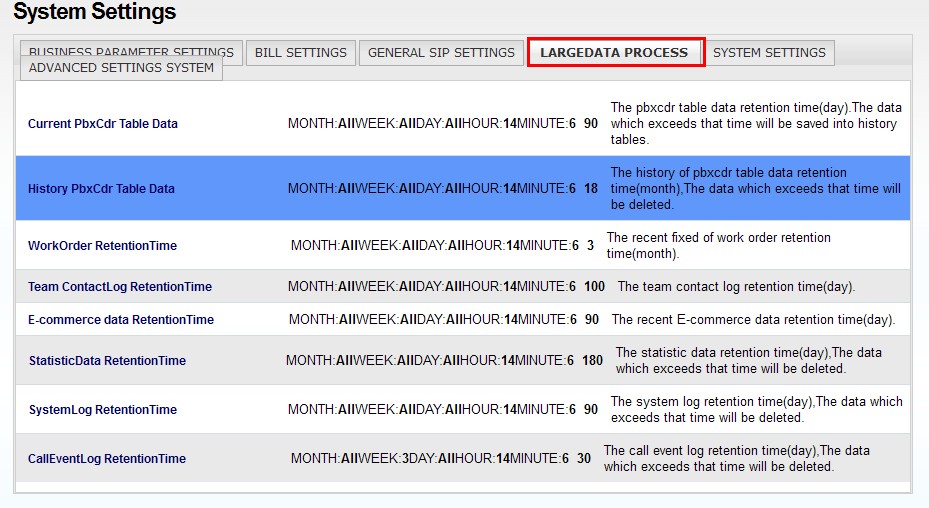Screen dimensions: 929x508
Task: Select the LargeData Process tab
Action: [x=615, y=53]
